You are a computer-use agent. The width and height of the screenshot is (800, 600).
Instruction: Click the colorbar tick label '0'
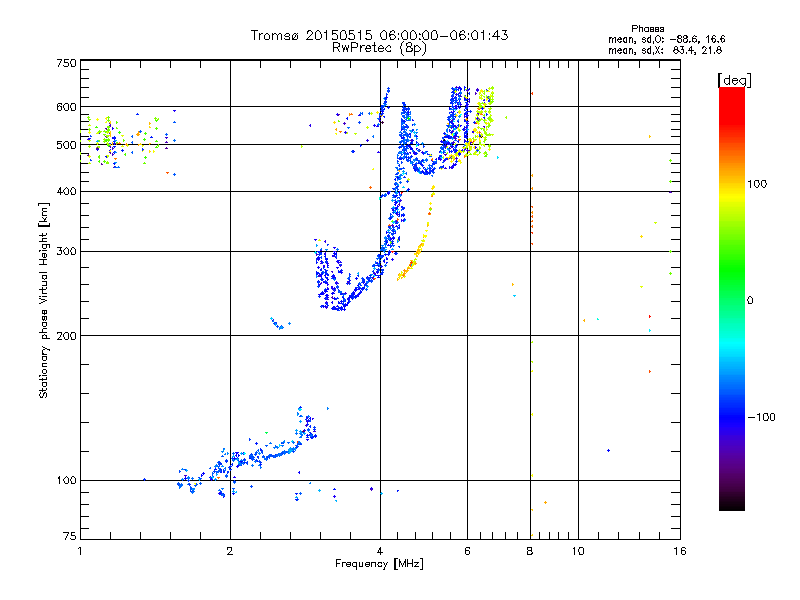(750, 300)
